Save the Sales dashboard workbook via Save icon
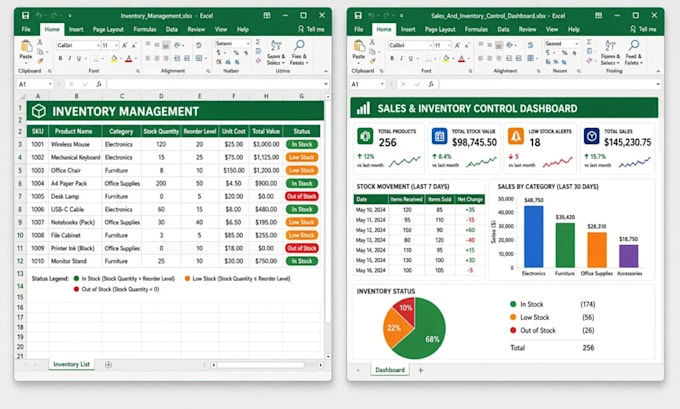This screenshot has width=680, height=409. [x=358, y=16]
